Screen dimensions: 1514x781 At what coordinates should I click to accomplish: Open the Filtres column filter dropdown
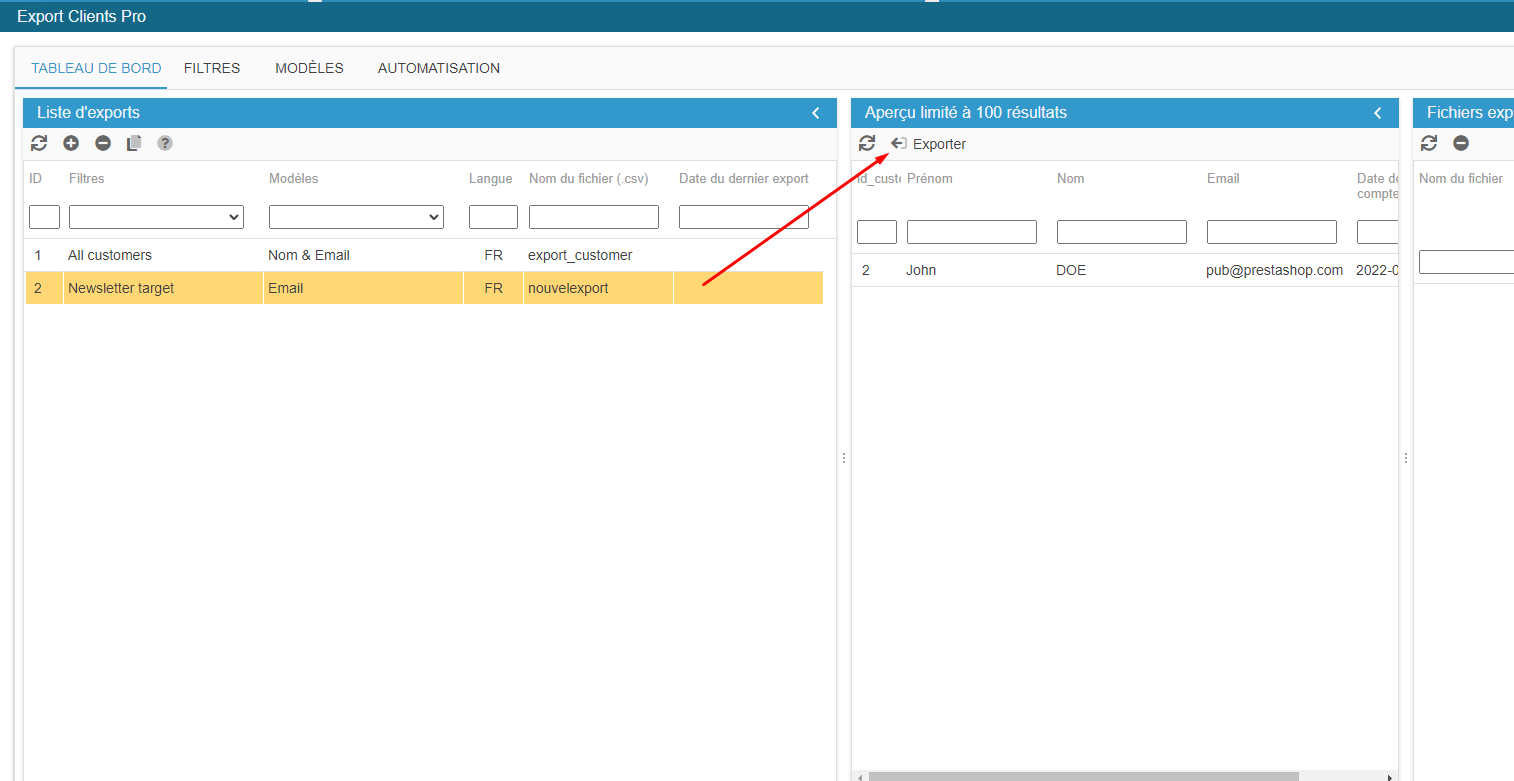tap(156, 217)
